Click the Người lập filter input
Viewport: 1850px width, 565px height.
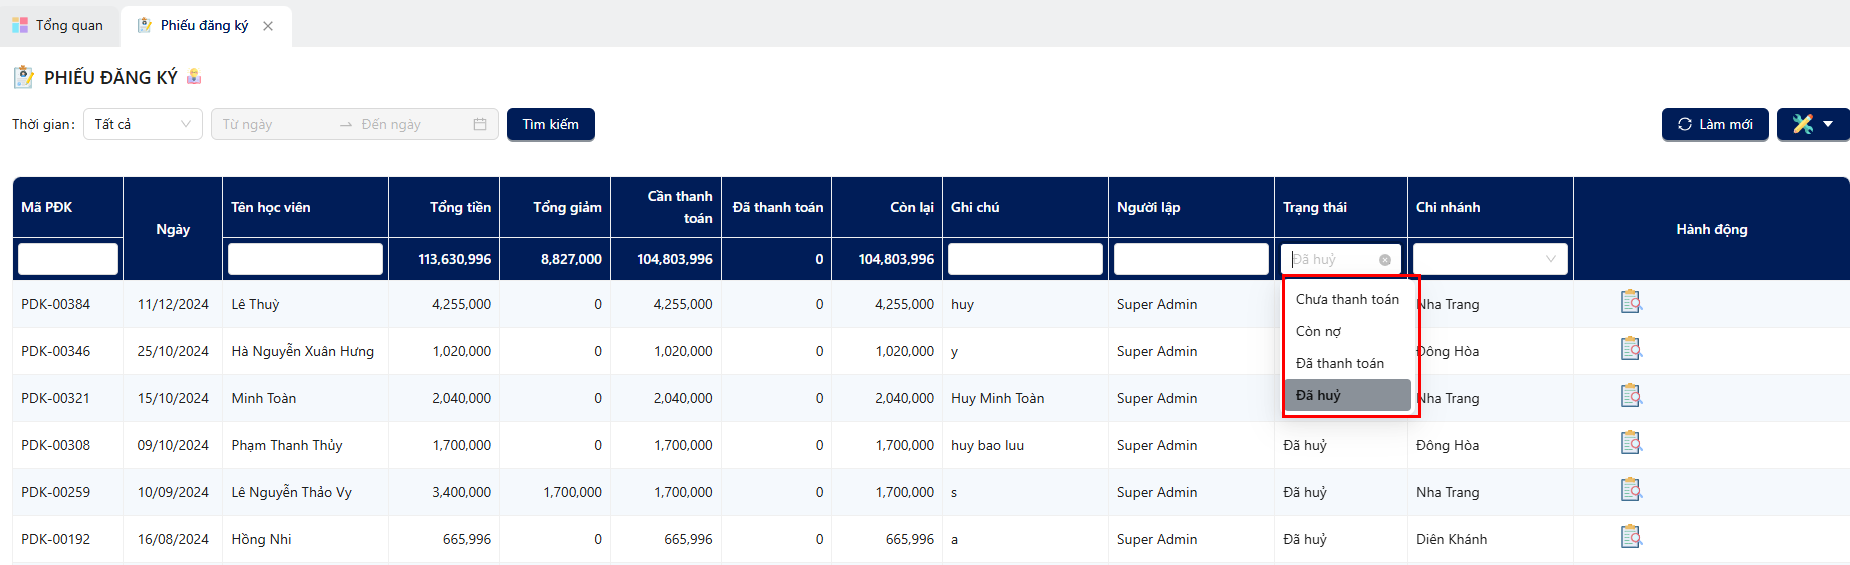1191,259
